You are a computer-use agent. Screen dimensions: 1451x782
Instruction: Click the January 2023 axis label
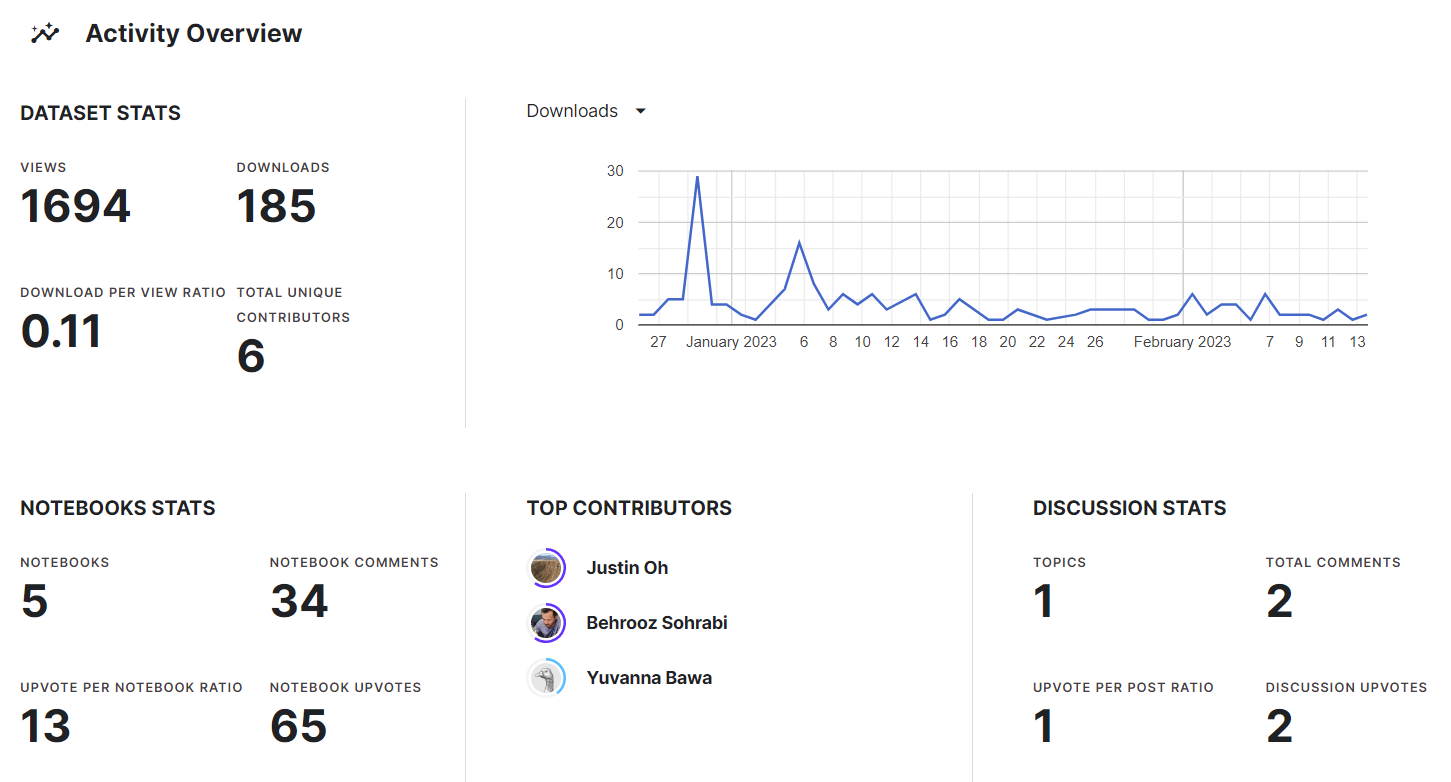[x=731, y=342]
